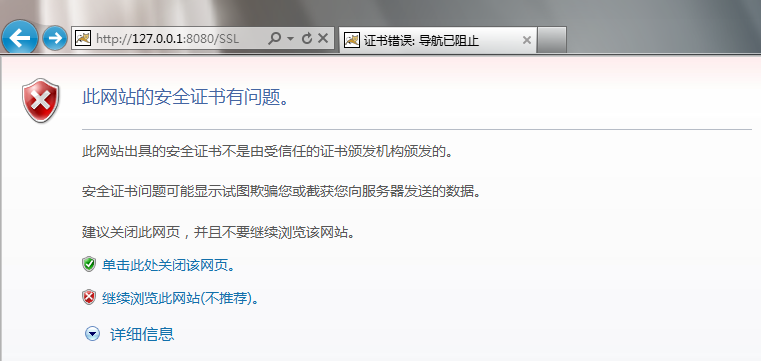Expand 详细信息 with the arrow button

click(x=92, y=334)
